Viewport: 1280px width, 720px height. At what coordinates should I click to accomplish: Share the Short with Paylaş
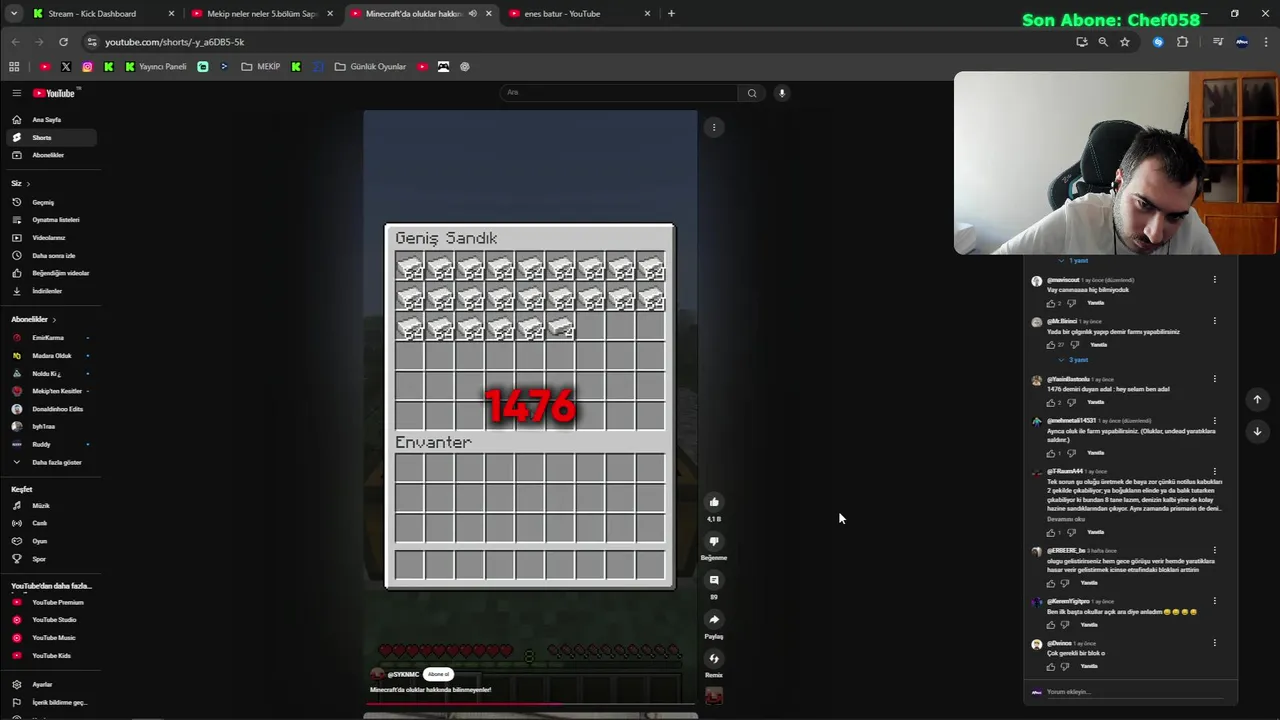[714, 619]
